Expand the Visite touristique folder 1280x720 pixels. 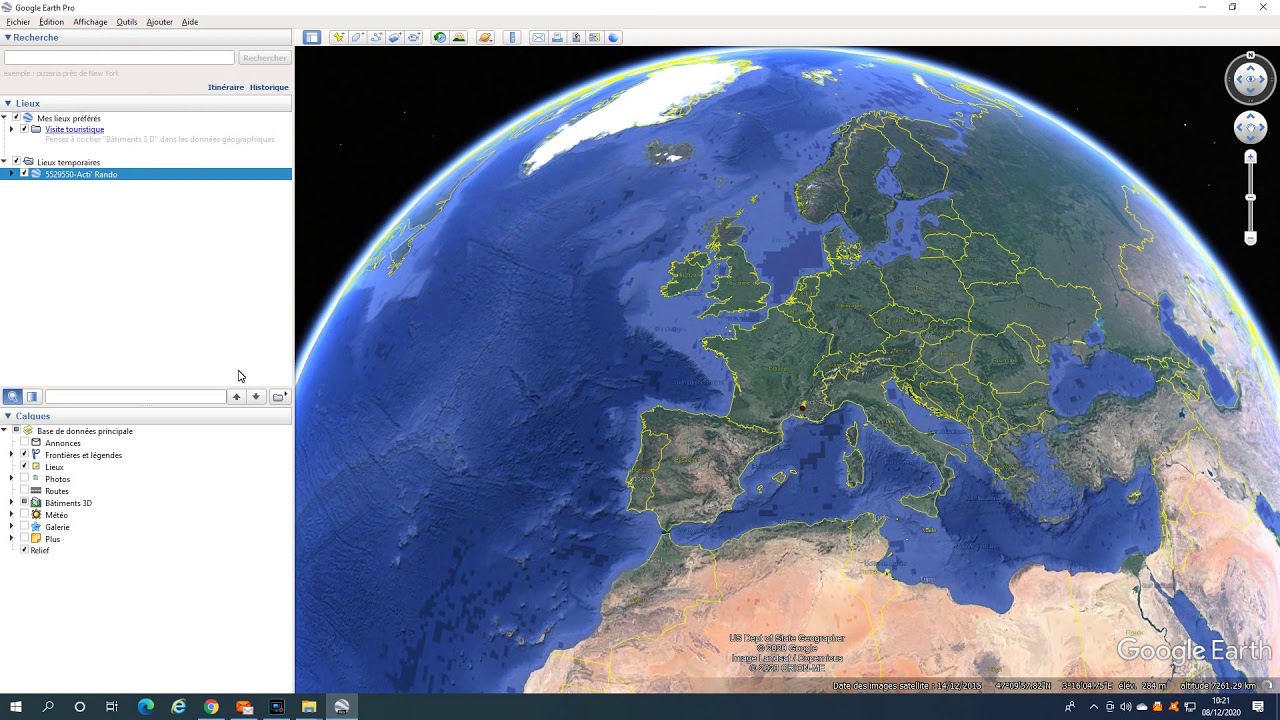point(11,129)
